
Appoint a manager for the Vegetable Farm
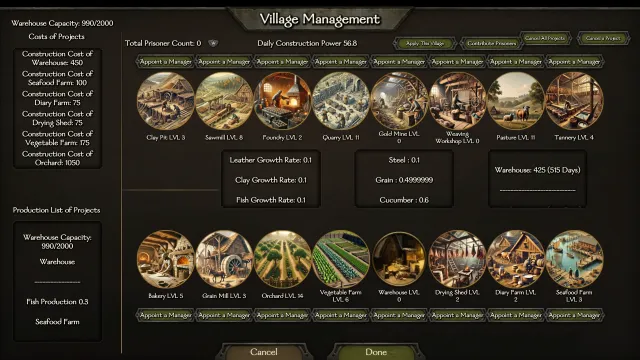click(341, 315)
